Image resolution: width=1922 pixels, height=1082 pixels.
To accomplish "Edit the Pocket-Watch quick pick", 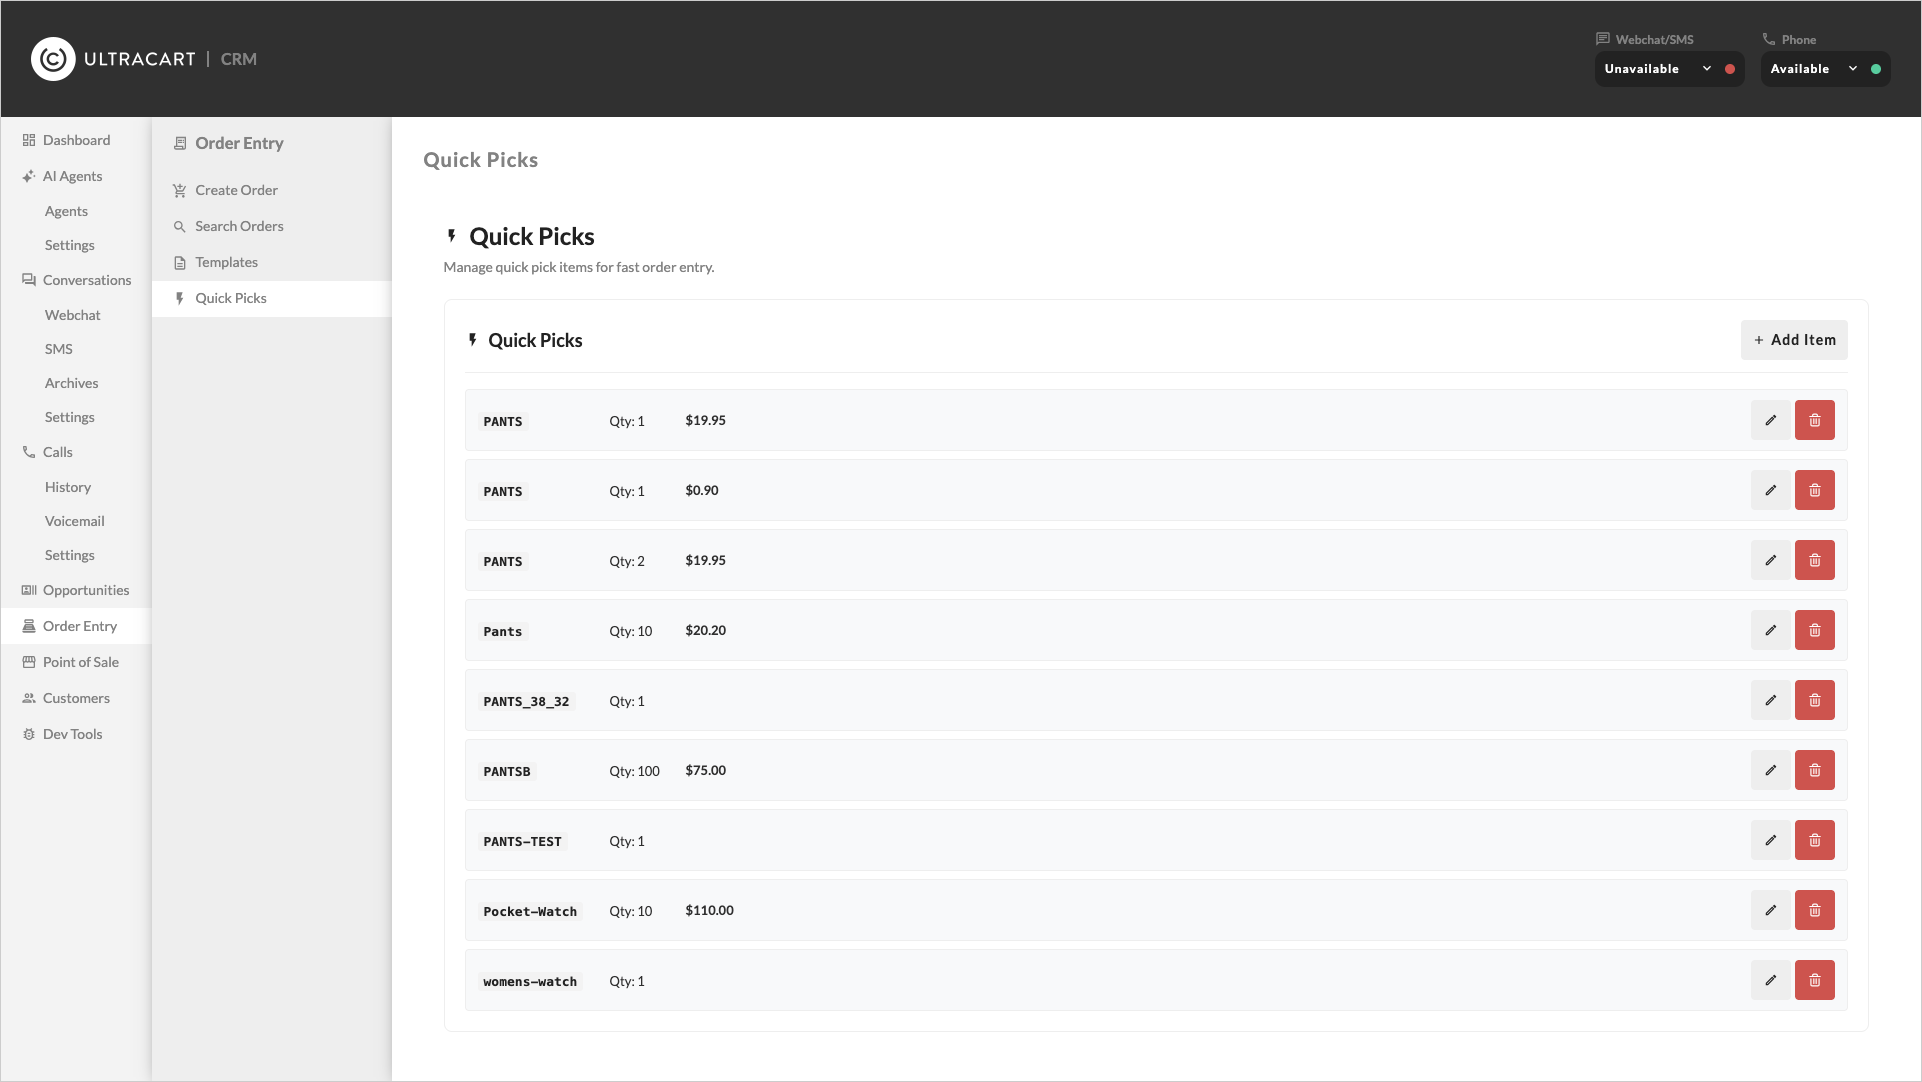I will tap(1770, 910).
